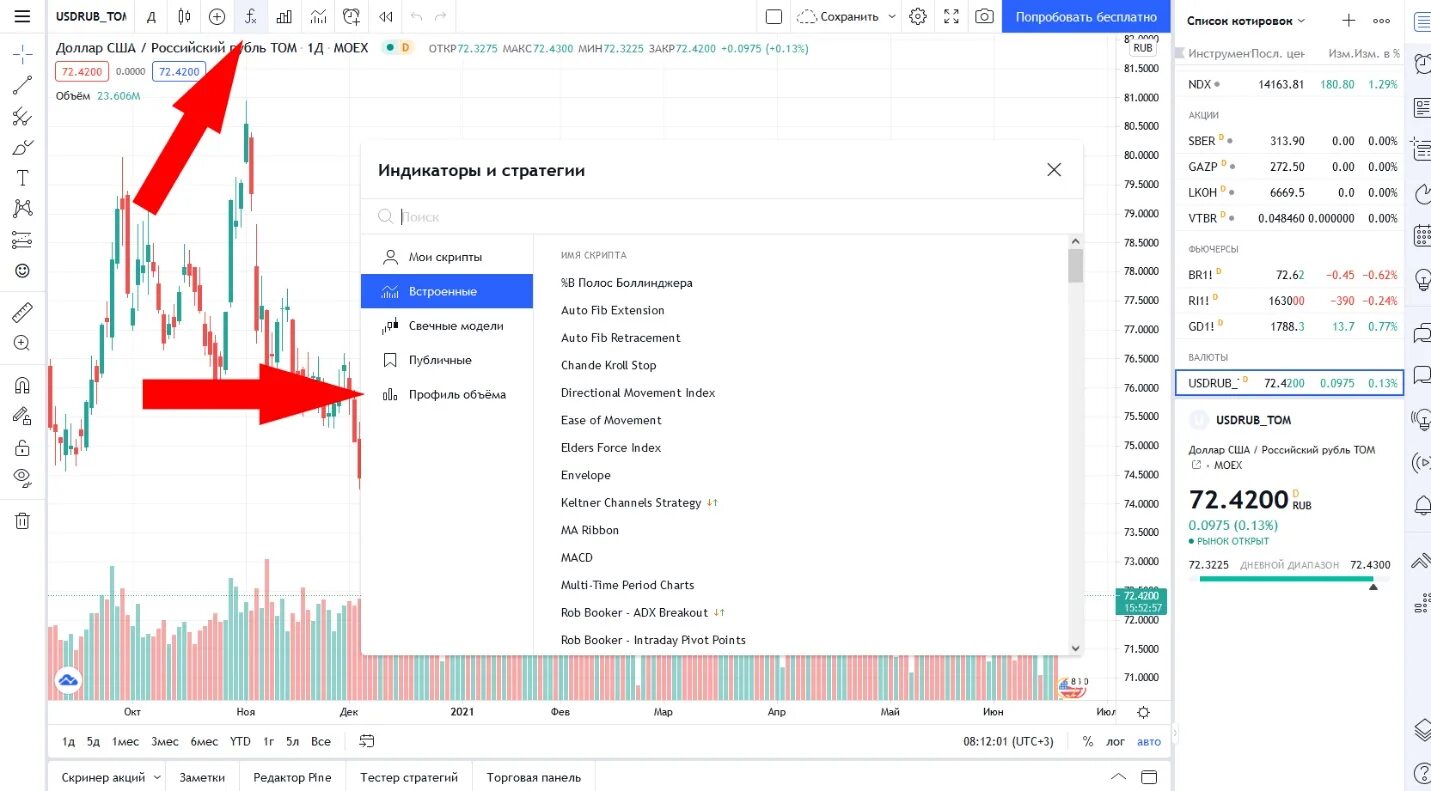Click the Поиск indicator search field
Viewport: 1431px width, 791px height.
click(x=721, y=216)
